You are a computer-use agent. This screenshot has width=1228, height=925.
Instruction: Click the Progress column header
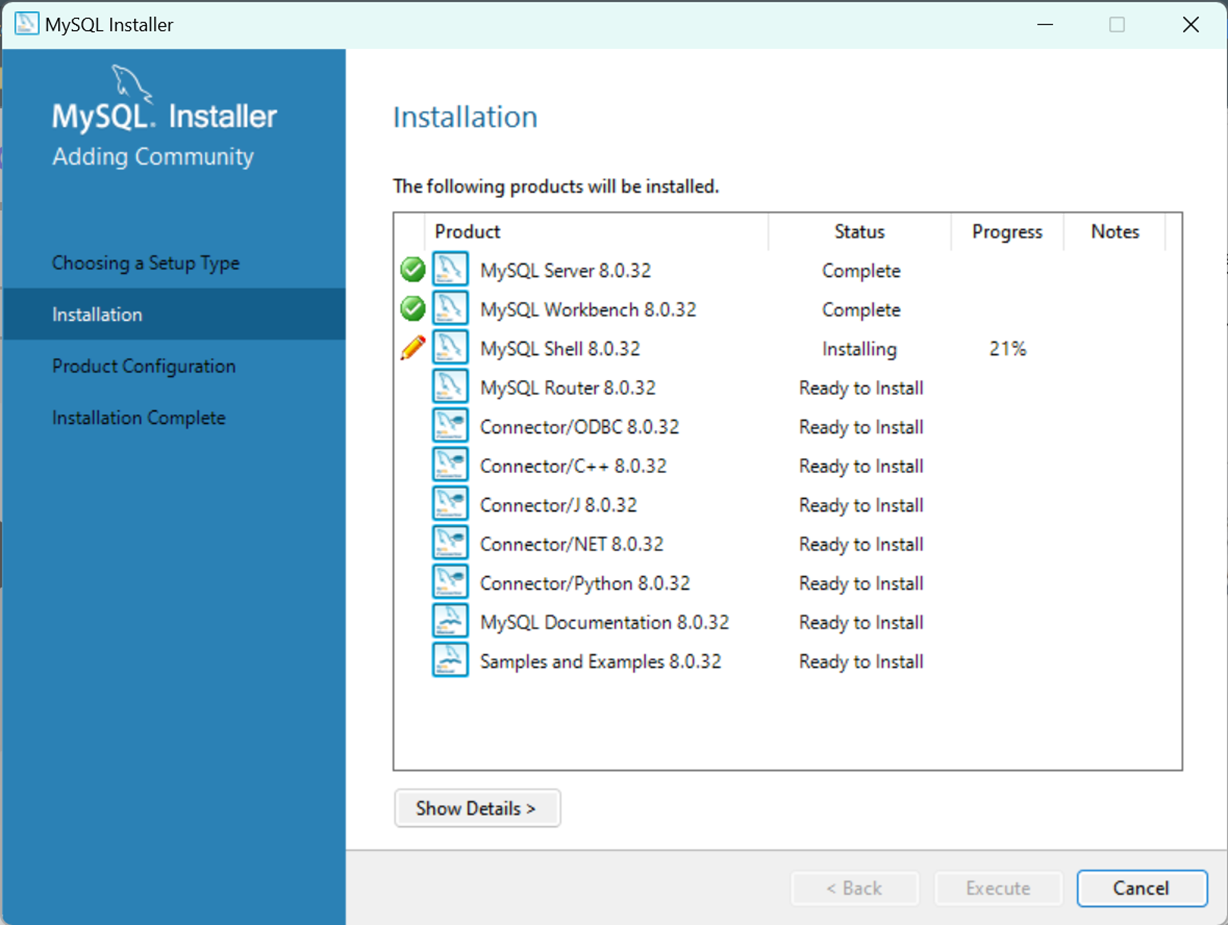1007,231
